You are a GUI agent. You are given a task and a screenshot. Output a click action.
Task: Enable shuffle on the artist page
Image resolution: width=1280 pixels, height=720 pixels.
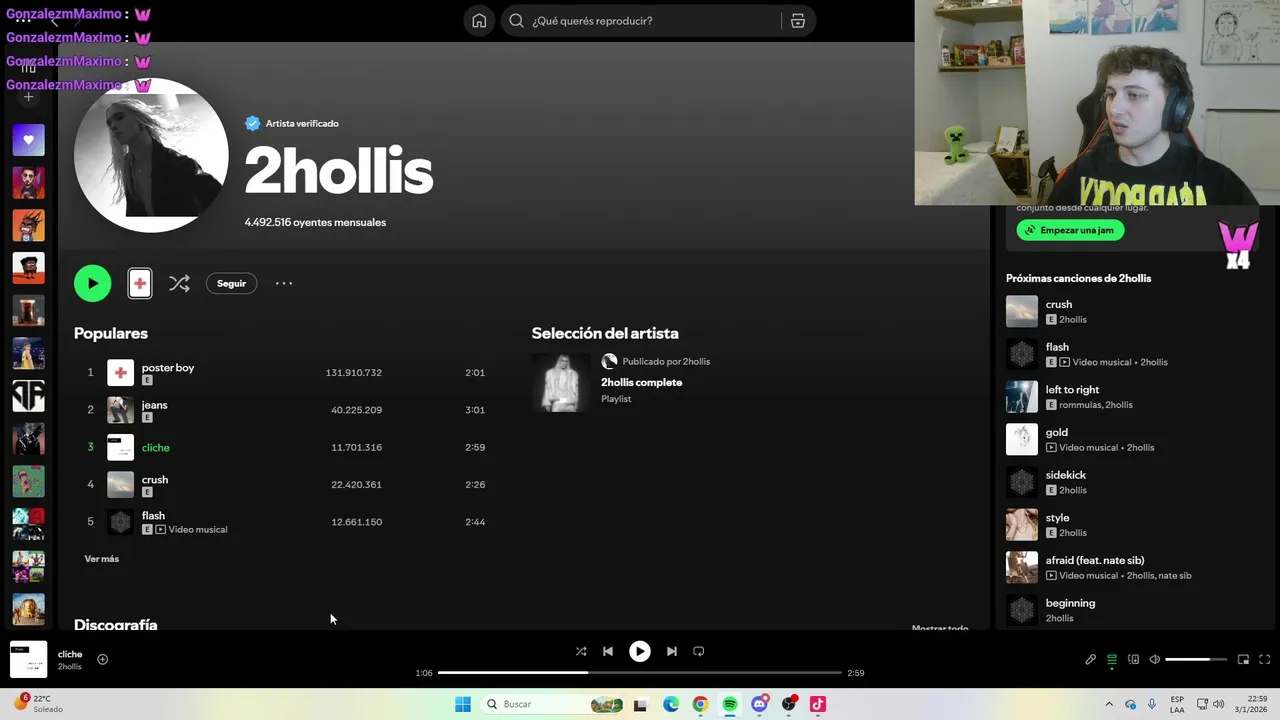tap(179, 283)
